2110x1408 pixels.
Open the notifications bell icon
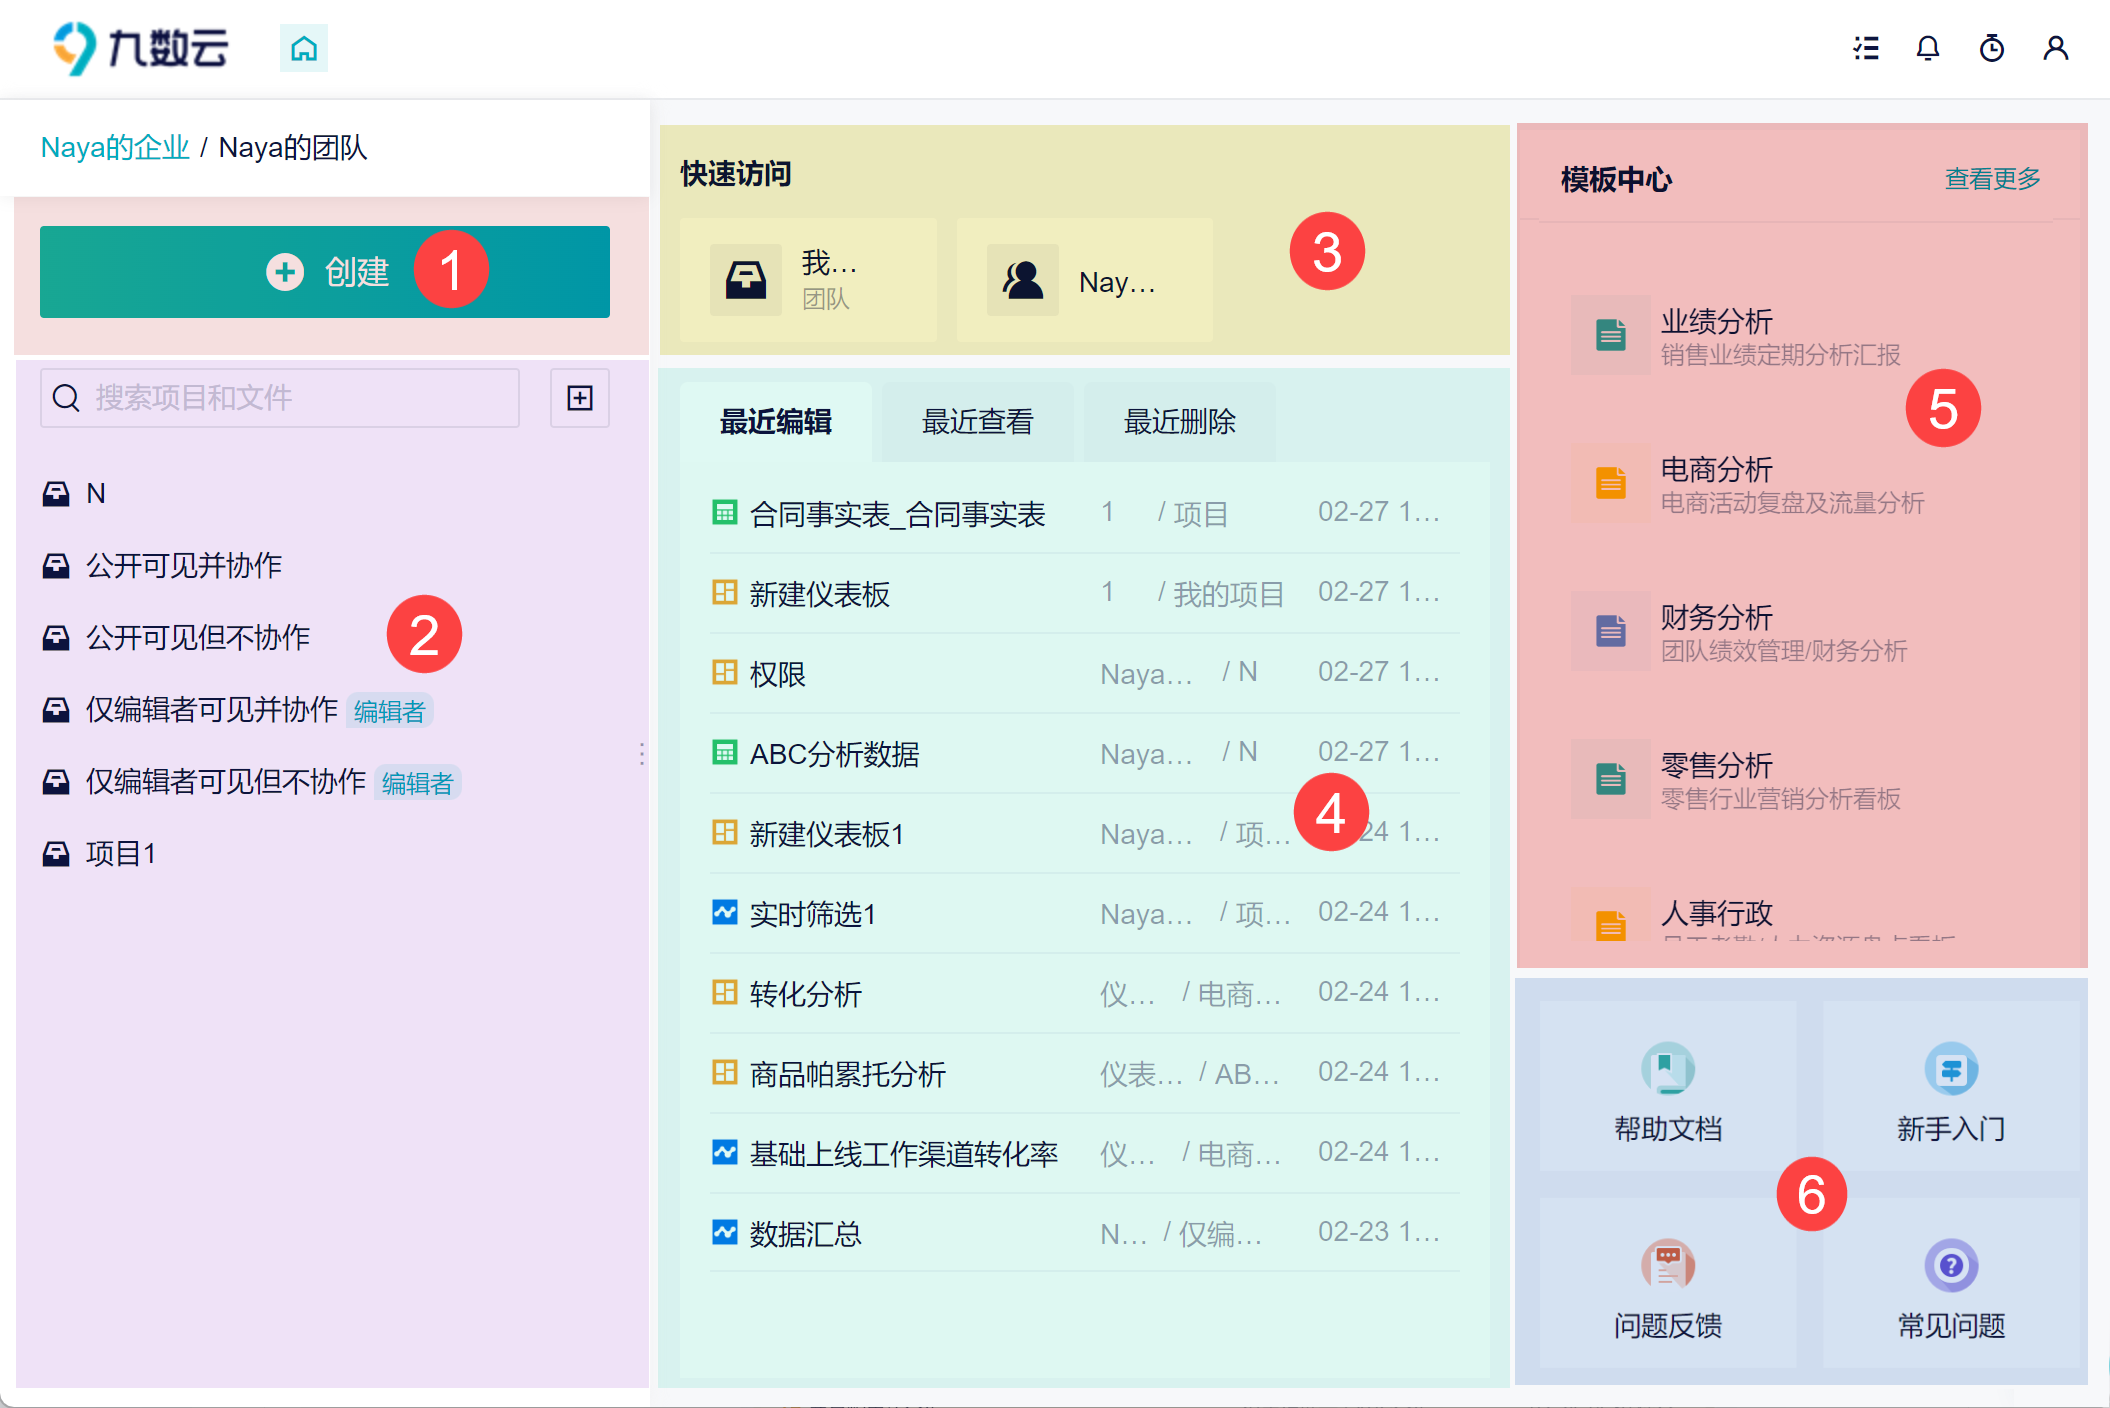pyautogui.click(x=1928, y=48)
